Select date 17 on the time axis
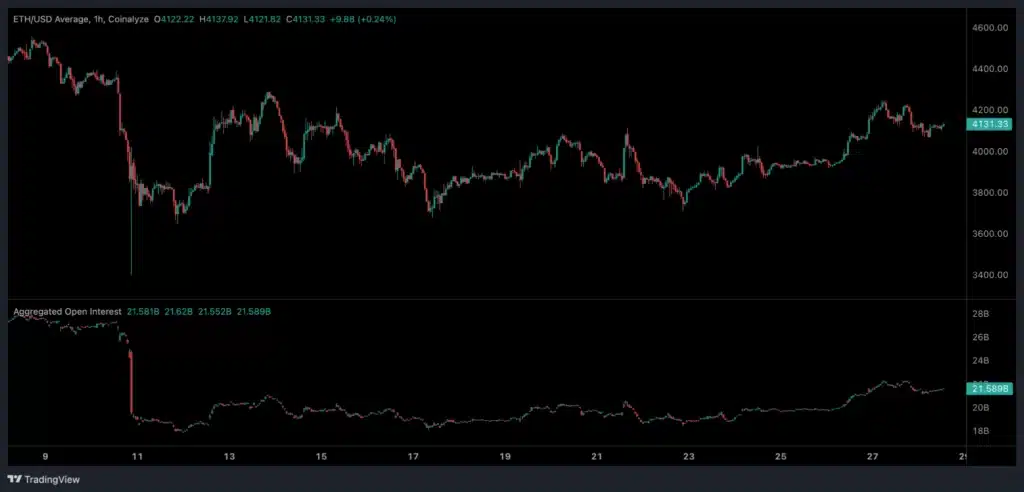 point(413,457)
